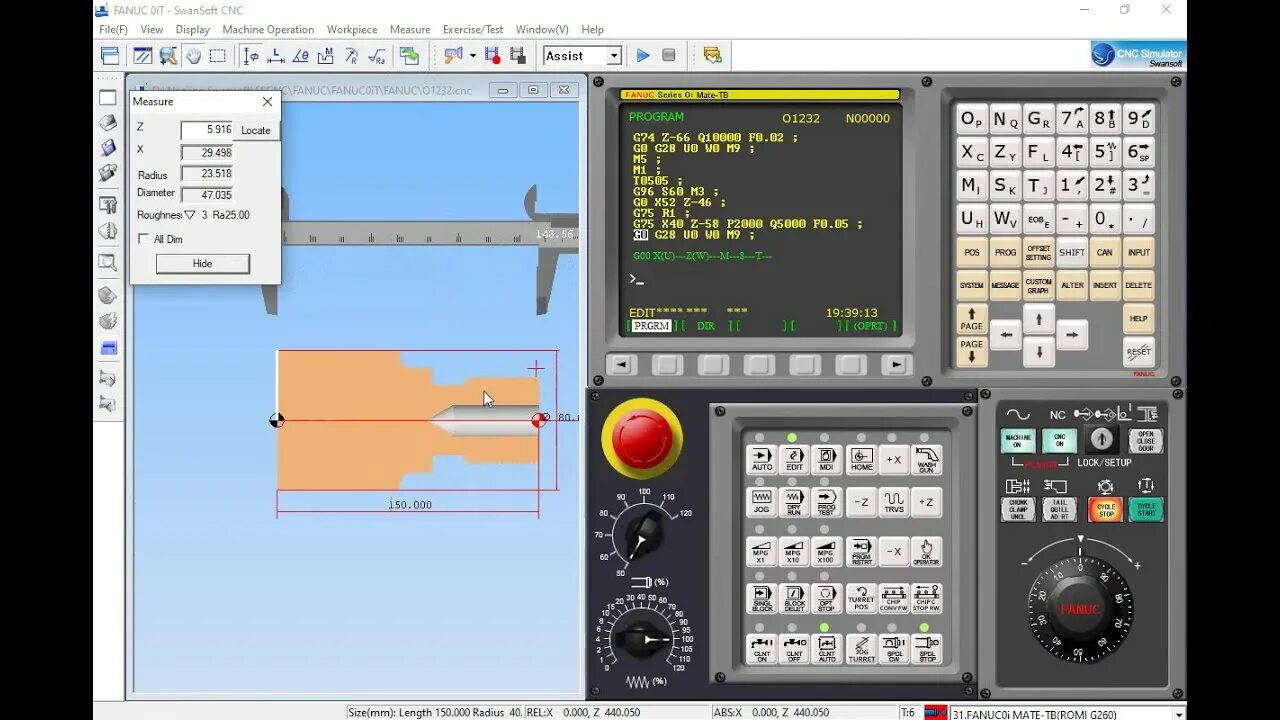Click the LOCK/SETUP key switch
The image size is (1280, 720).
click(x=1101, y=439)
